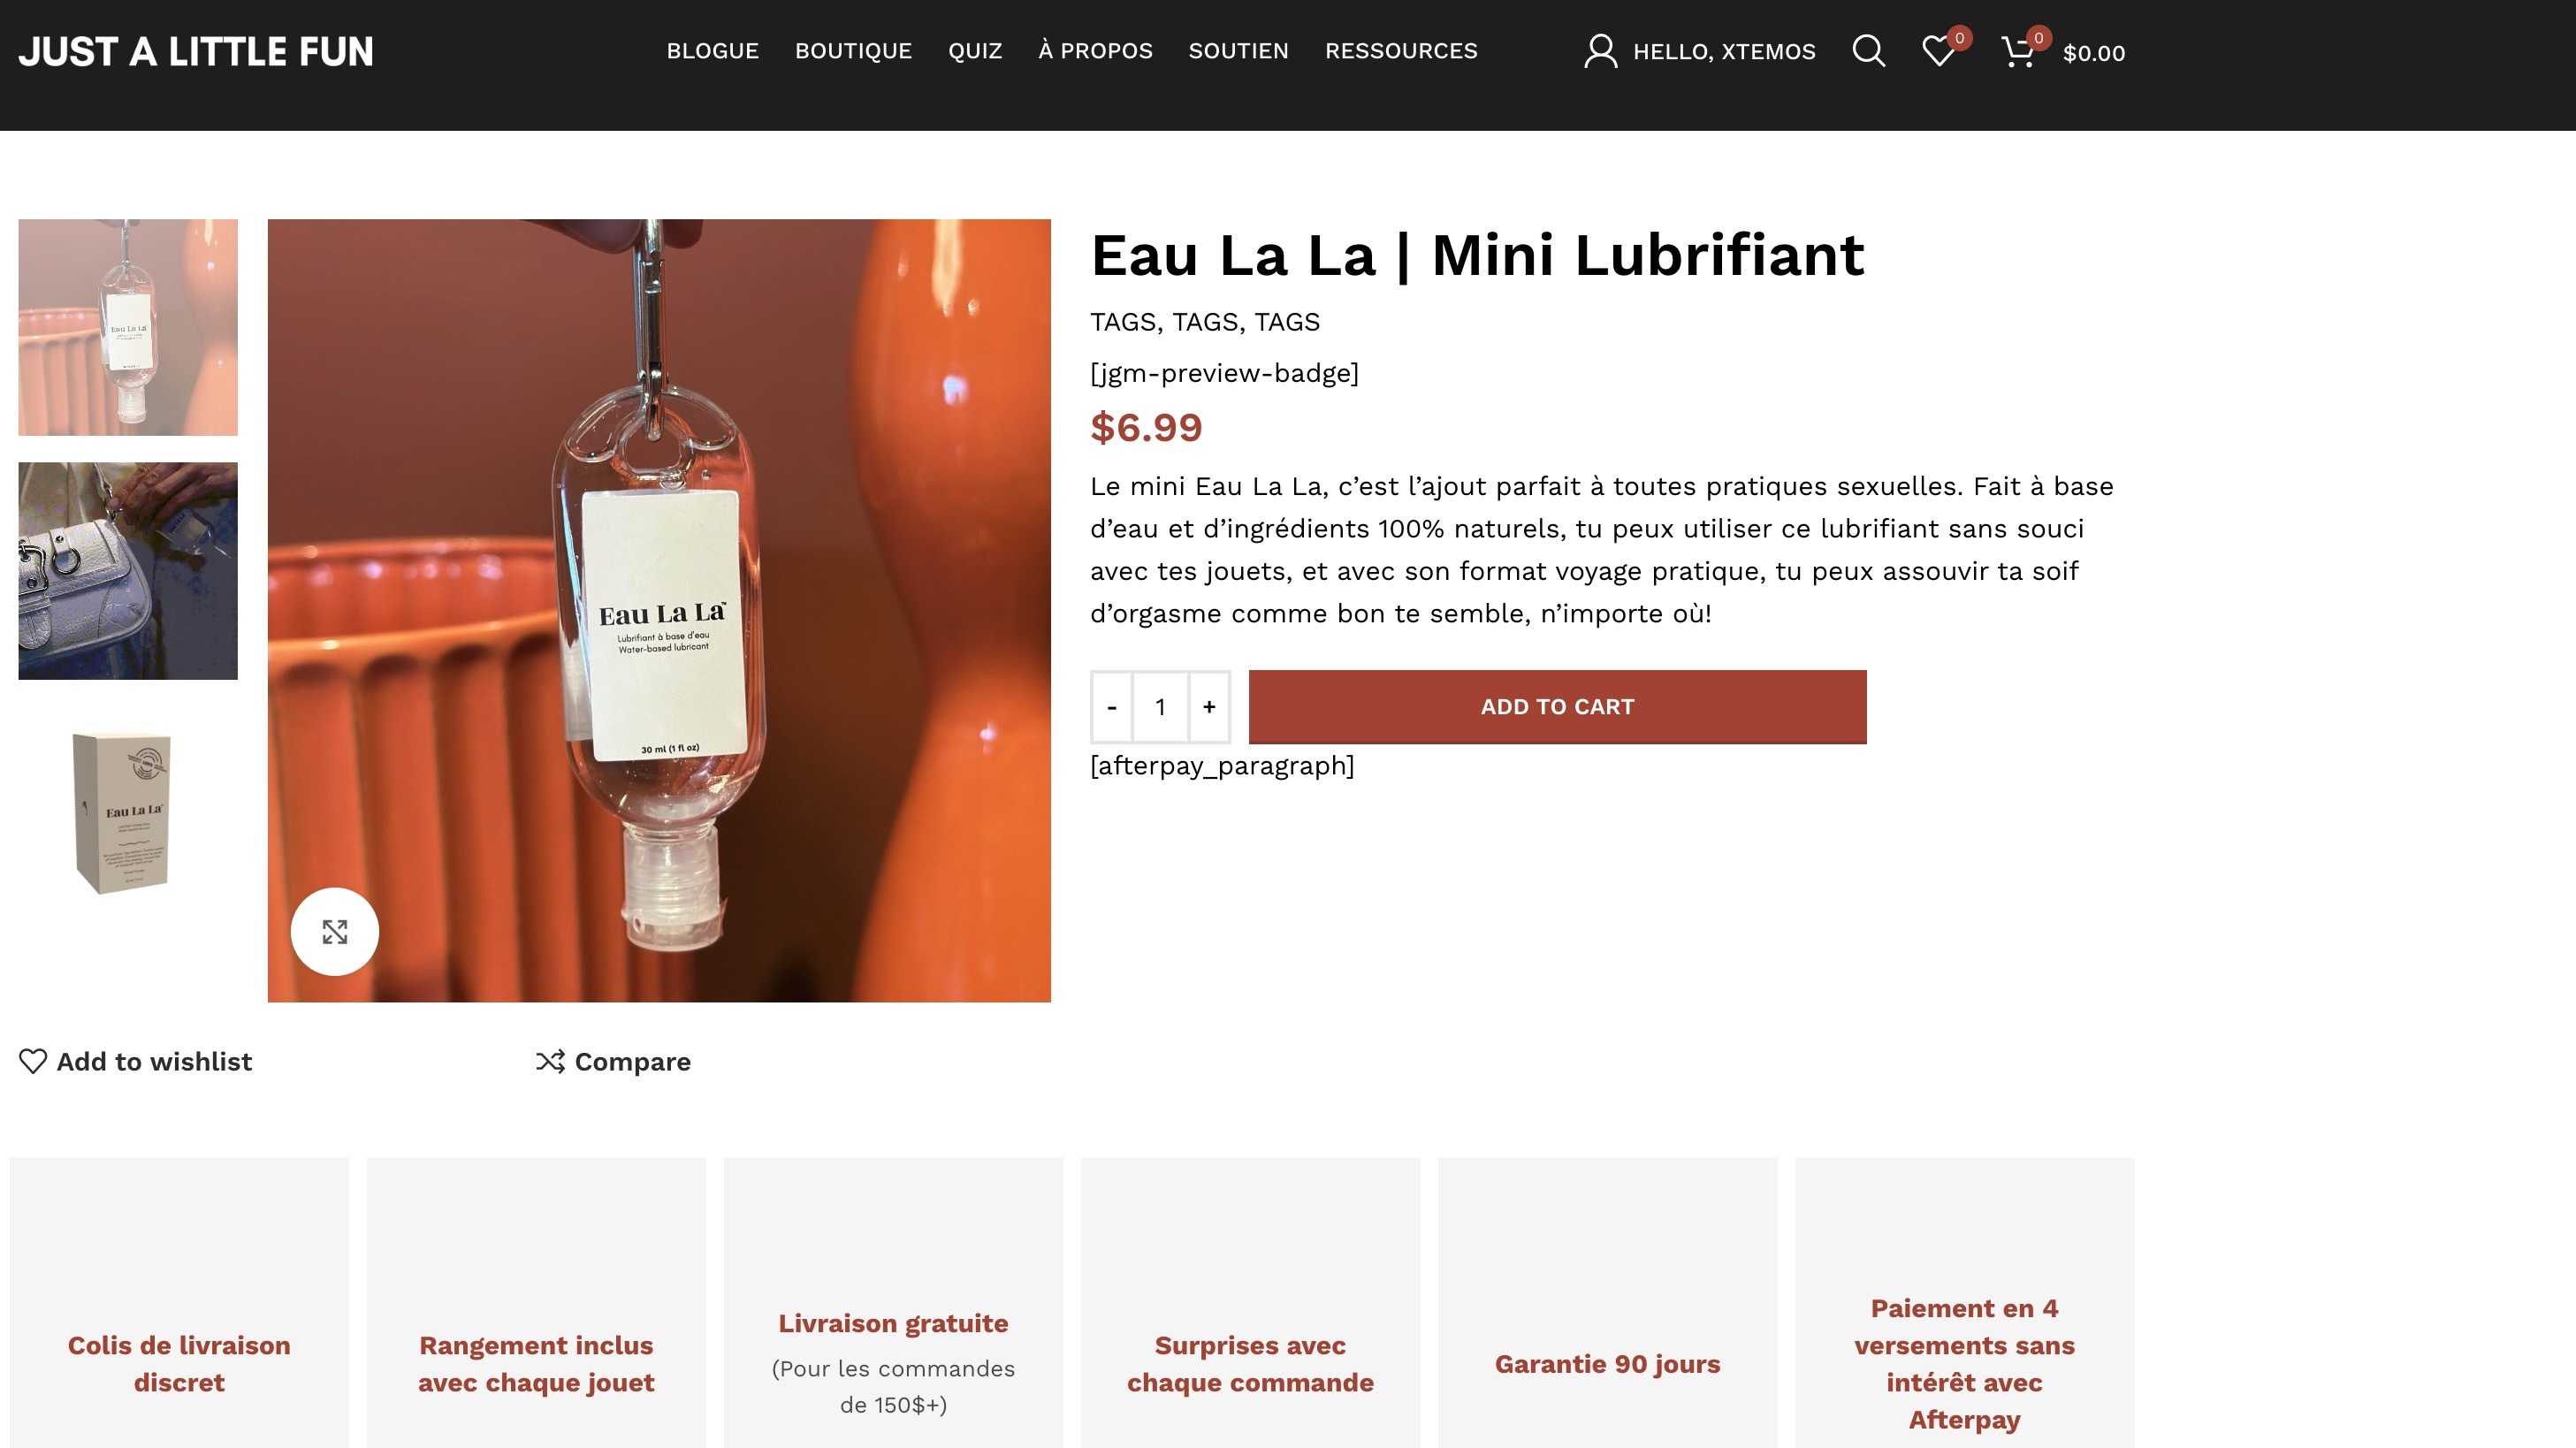This screenshot has width=2576, height=1448.
Task: Click the heart icon beside Add to wishlist
Action: point(33,1061)
